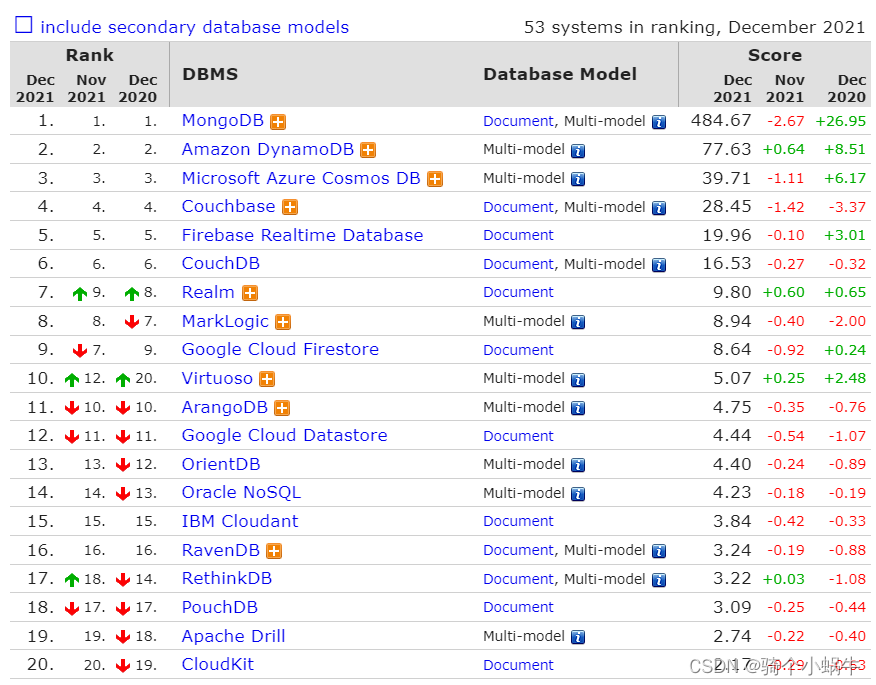Click Document model link in Google Cloud Firestore row
Viewport: 876px width, 685px height.
pos(518,350)
